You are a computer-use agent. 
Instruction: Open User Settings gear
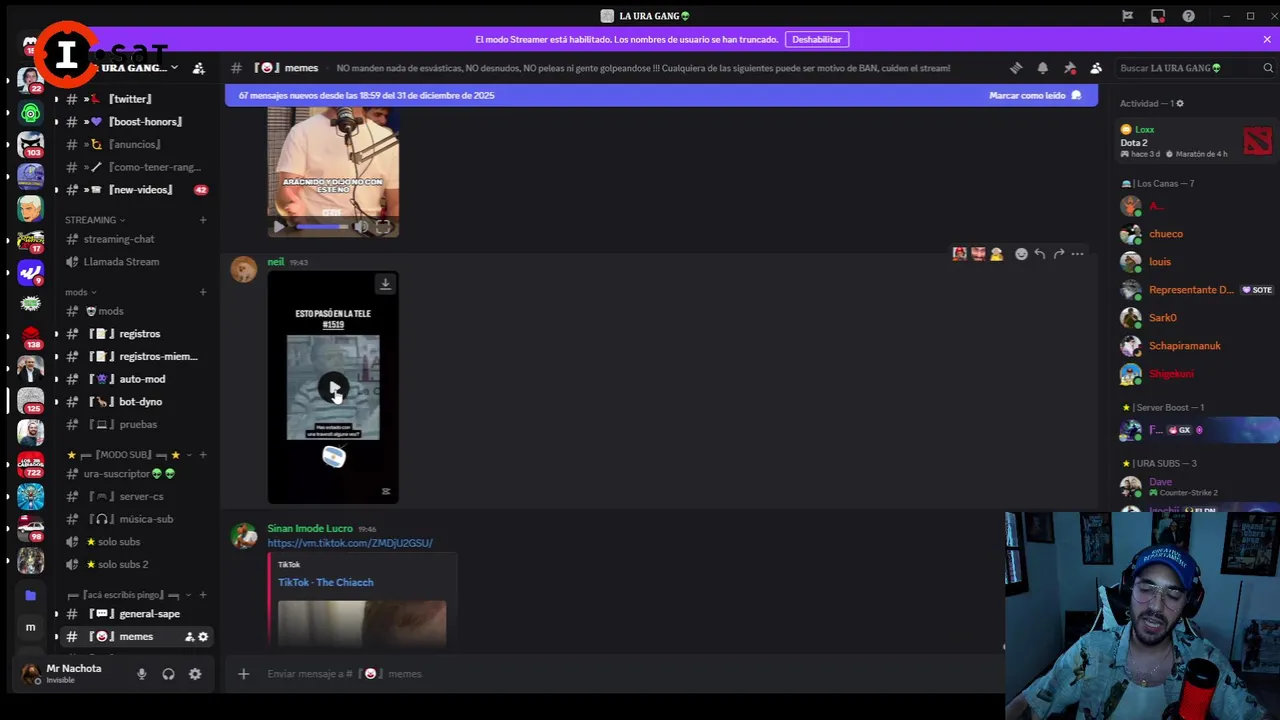pyautogui.click(x=195, y=674)
